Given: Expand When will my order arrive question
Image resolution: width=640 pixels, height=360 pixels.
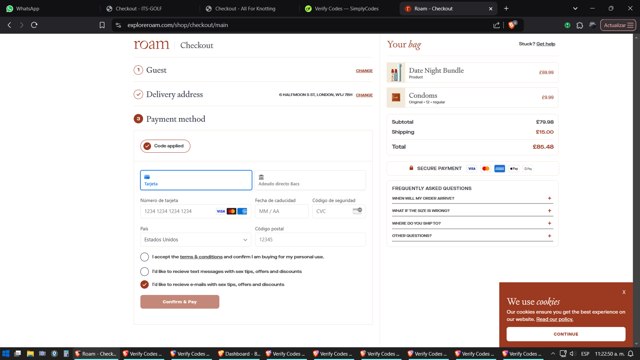Looking at the screenshot, I should pos(472,198).
